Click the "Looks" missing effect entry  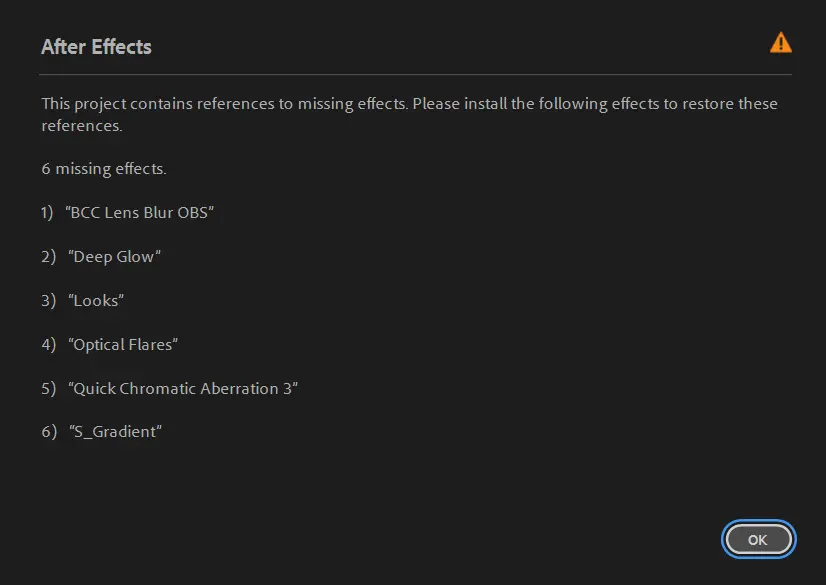pos(97,301)
